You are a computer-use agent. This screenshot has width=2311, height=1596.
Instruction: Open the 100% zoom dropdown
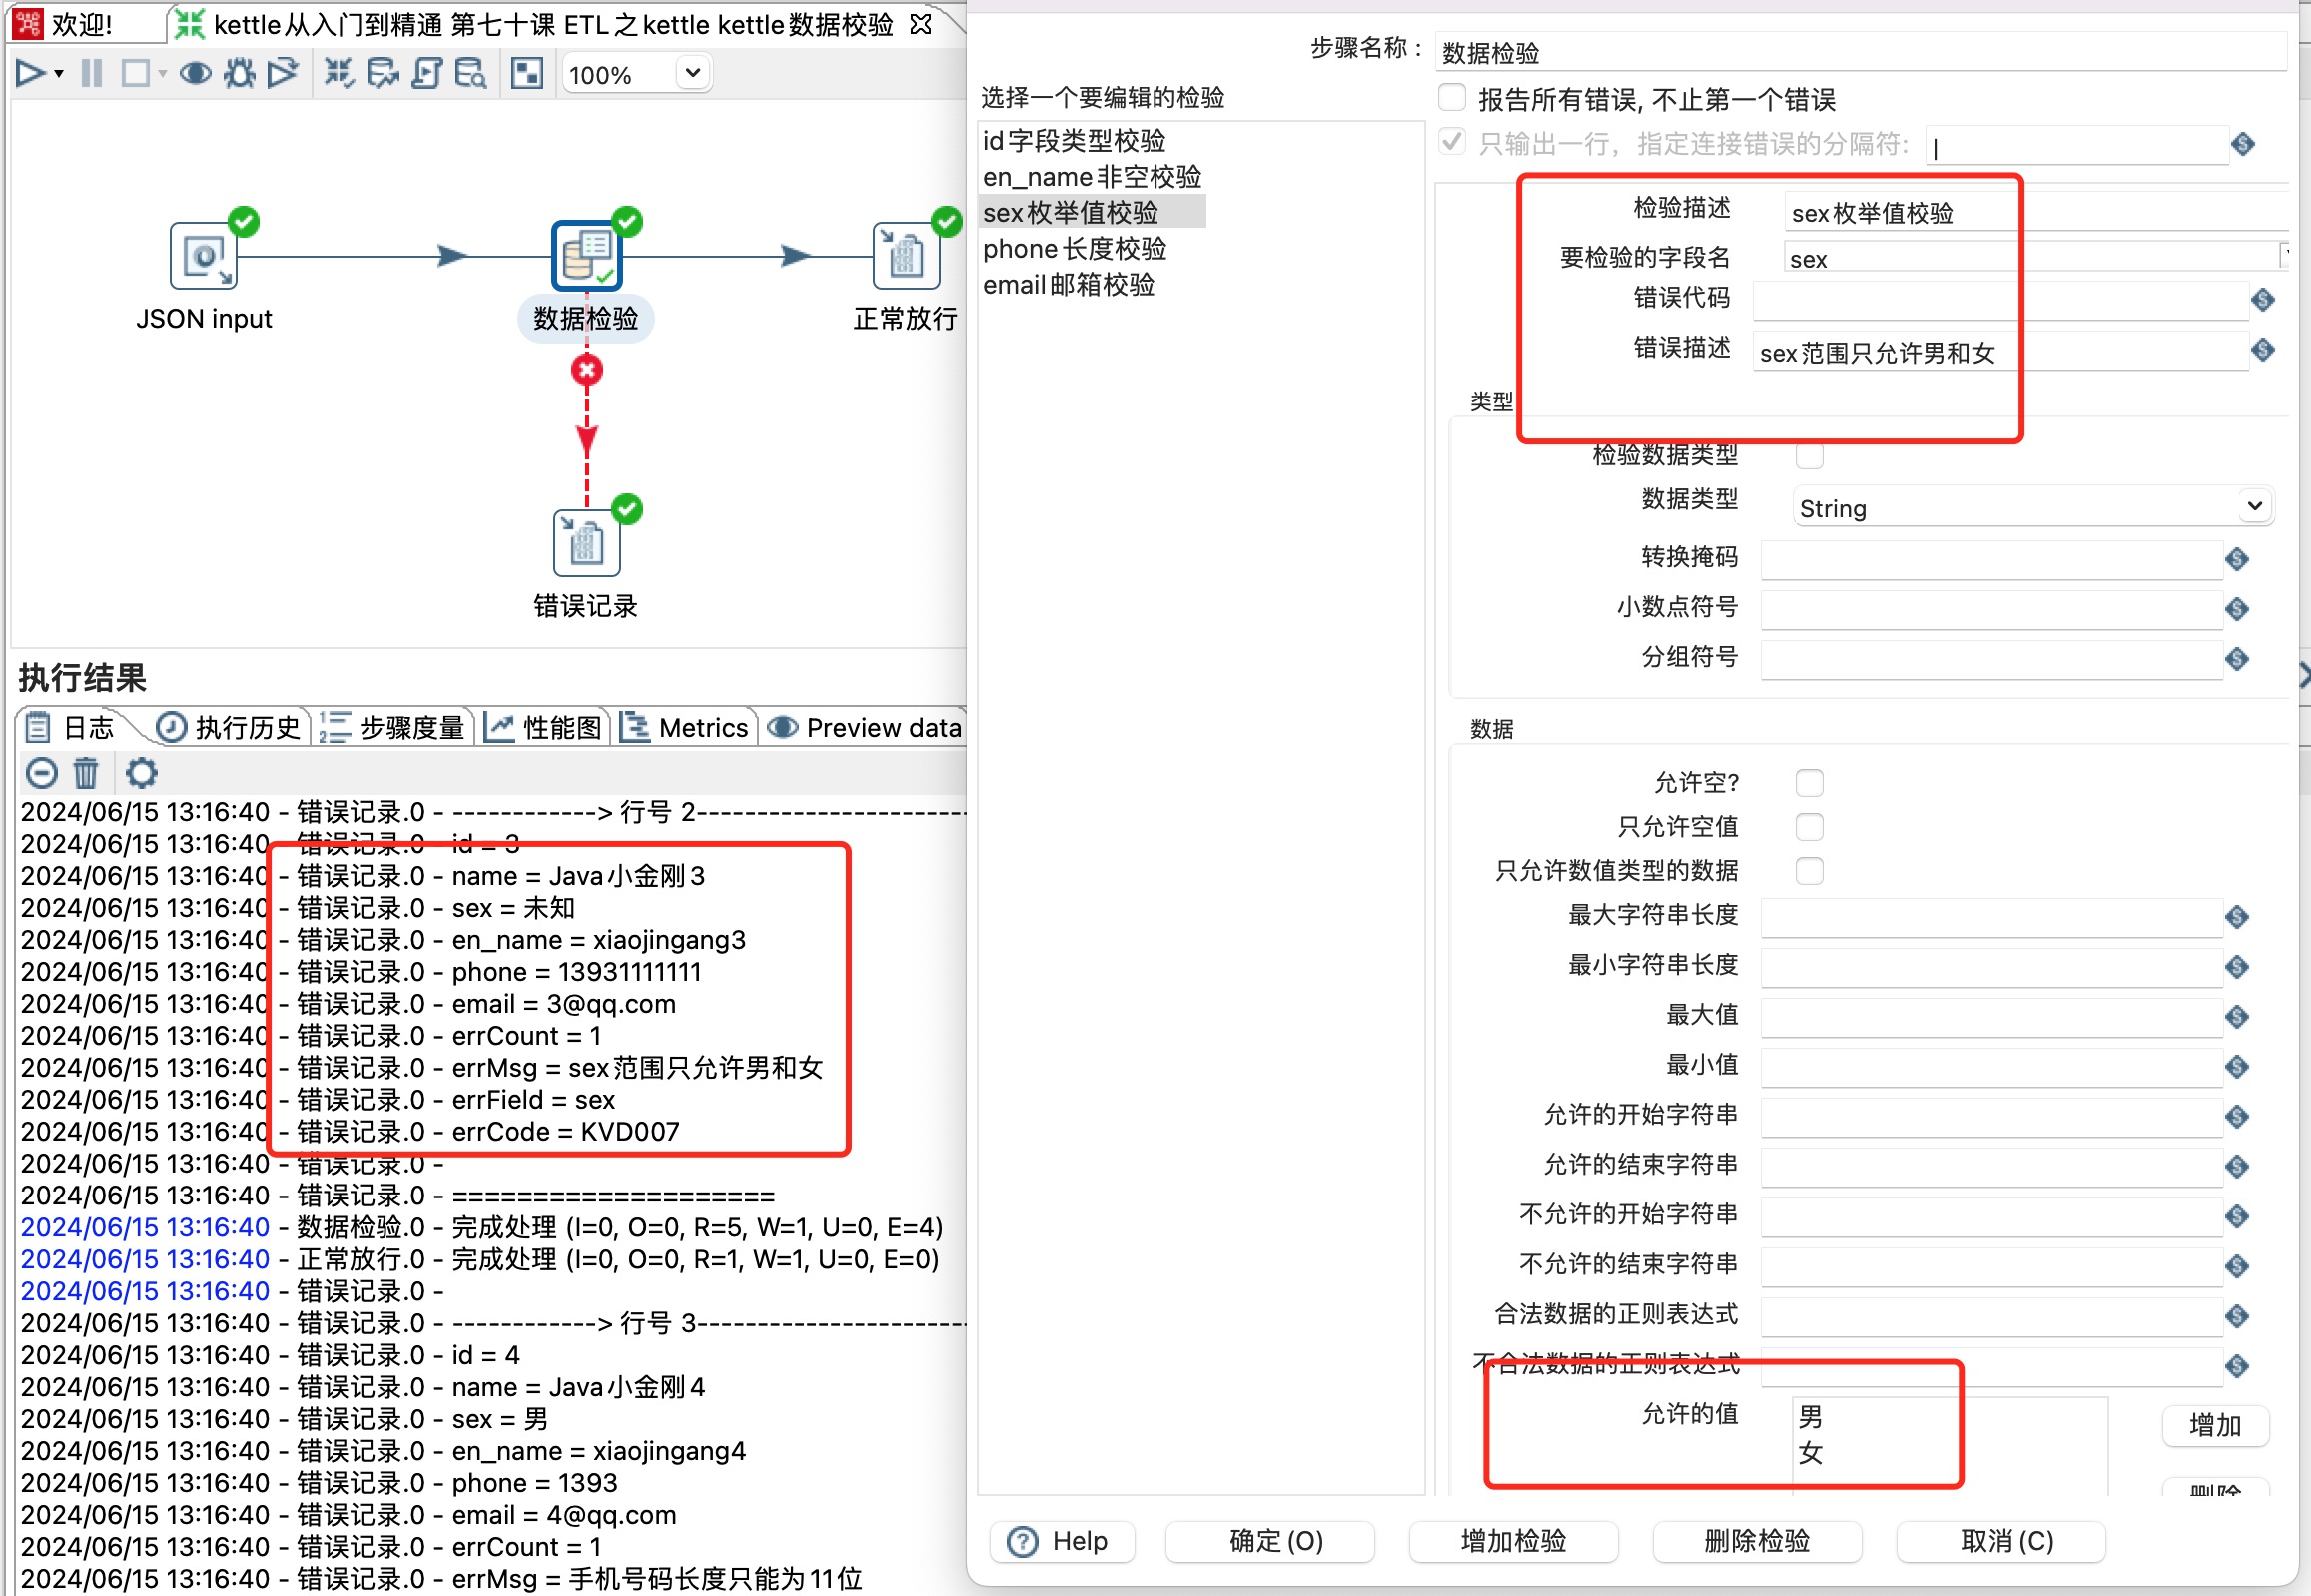[692, 73]
